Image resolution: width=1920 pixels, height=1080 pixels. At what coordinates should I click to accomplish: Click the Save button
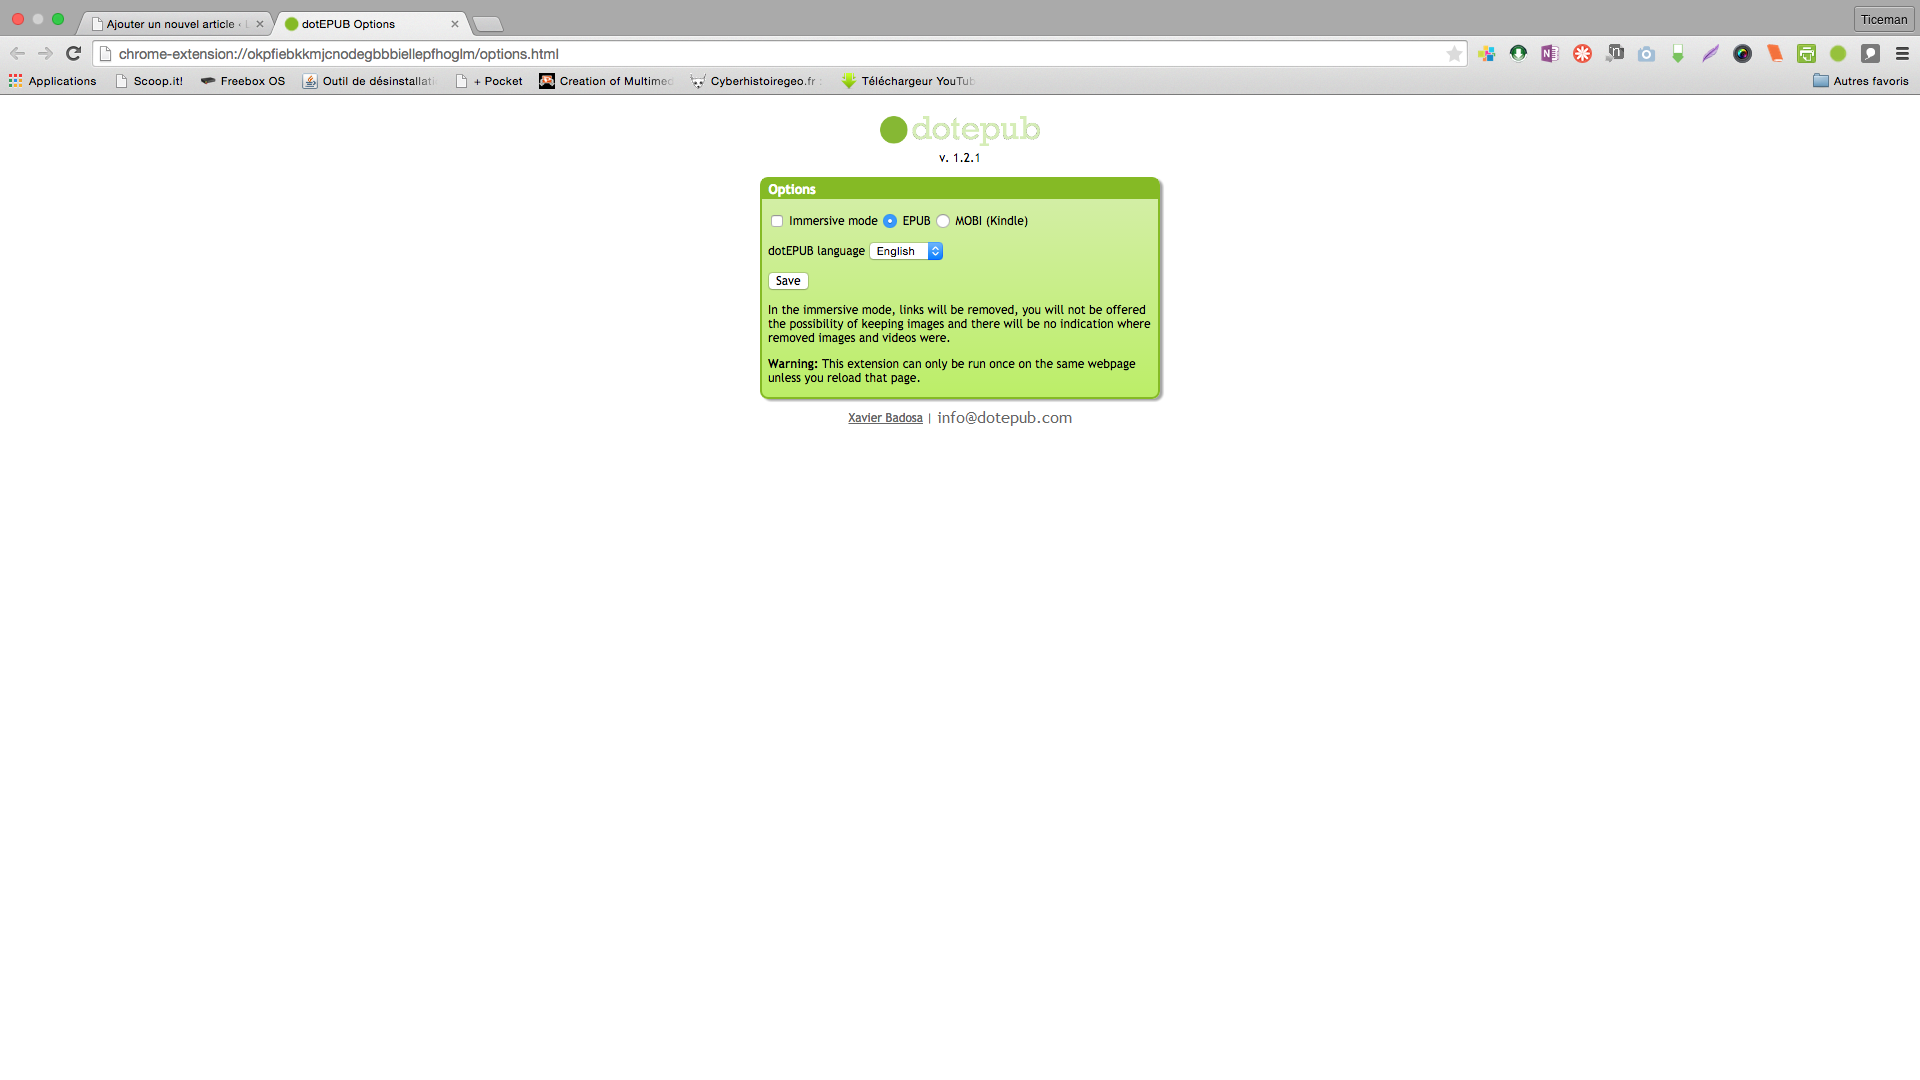pos(787,280)
